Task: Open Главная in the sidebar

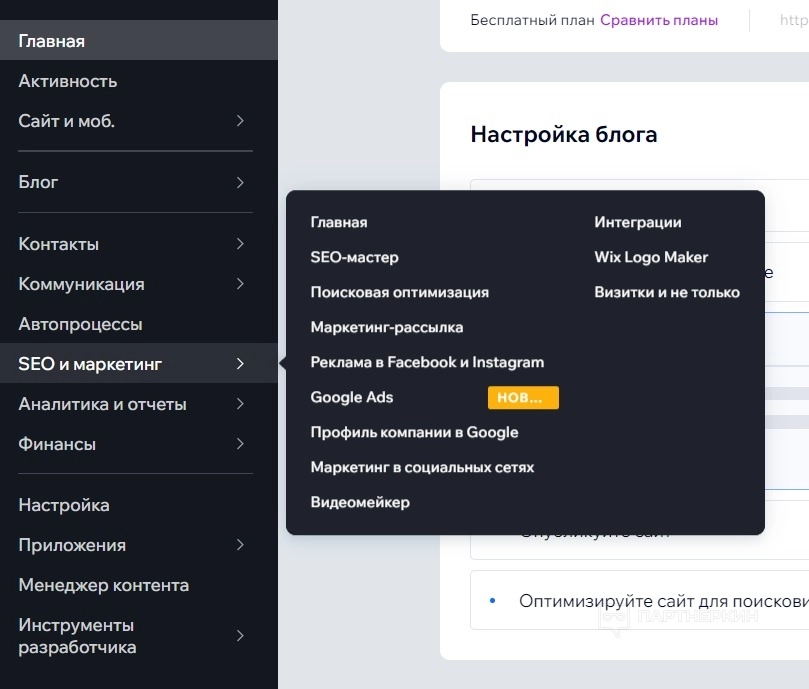Action: (x=52, y=41)
